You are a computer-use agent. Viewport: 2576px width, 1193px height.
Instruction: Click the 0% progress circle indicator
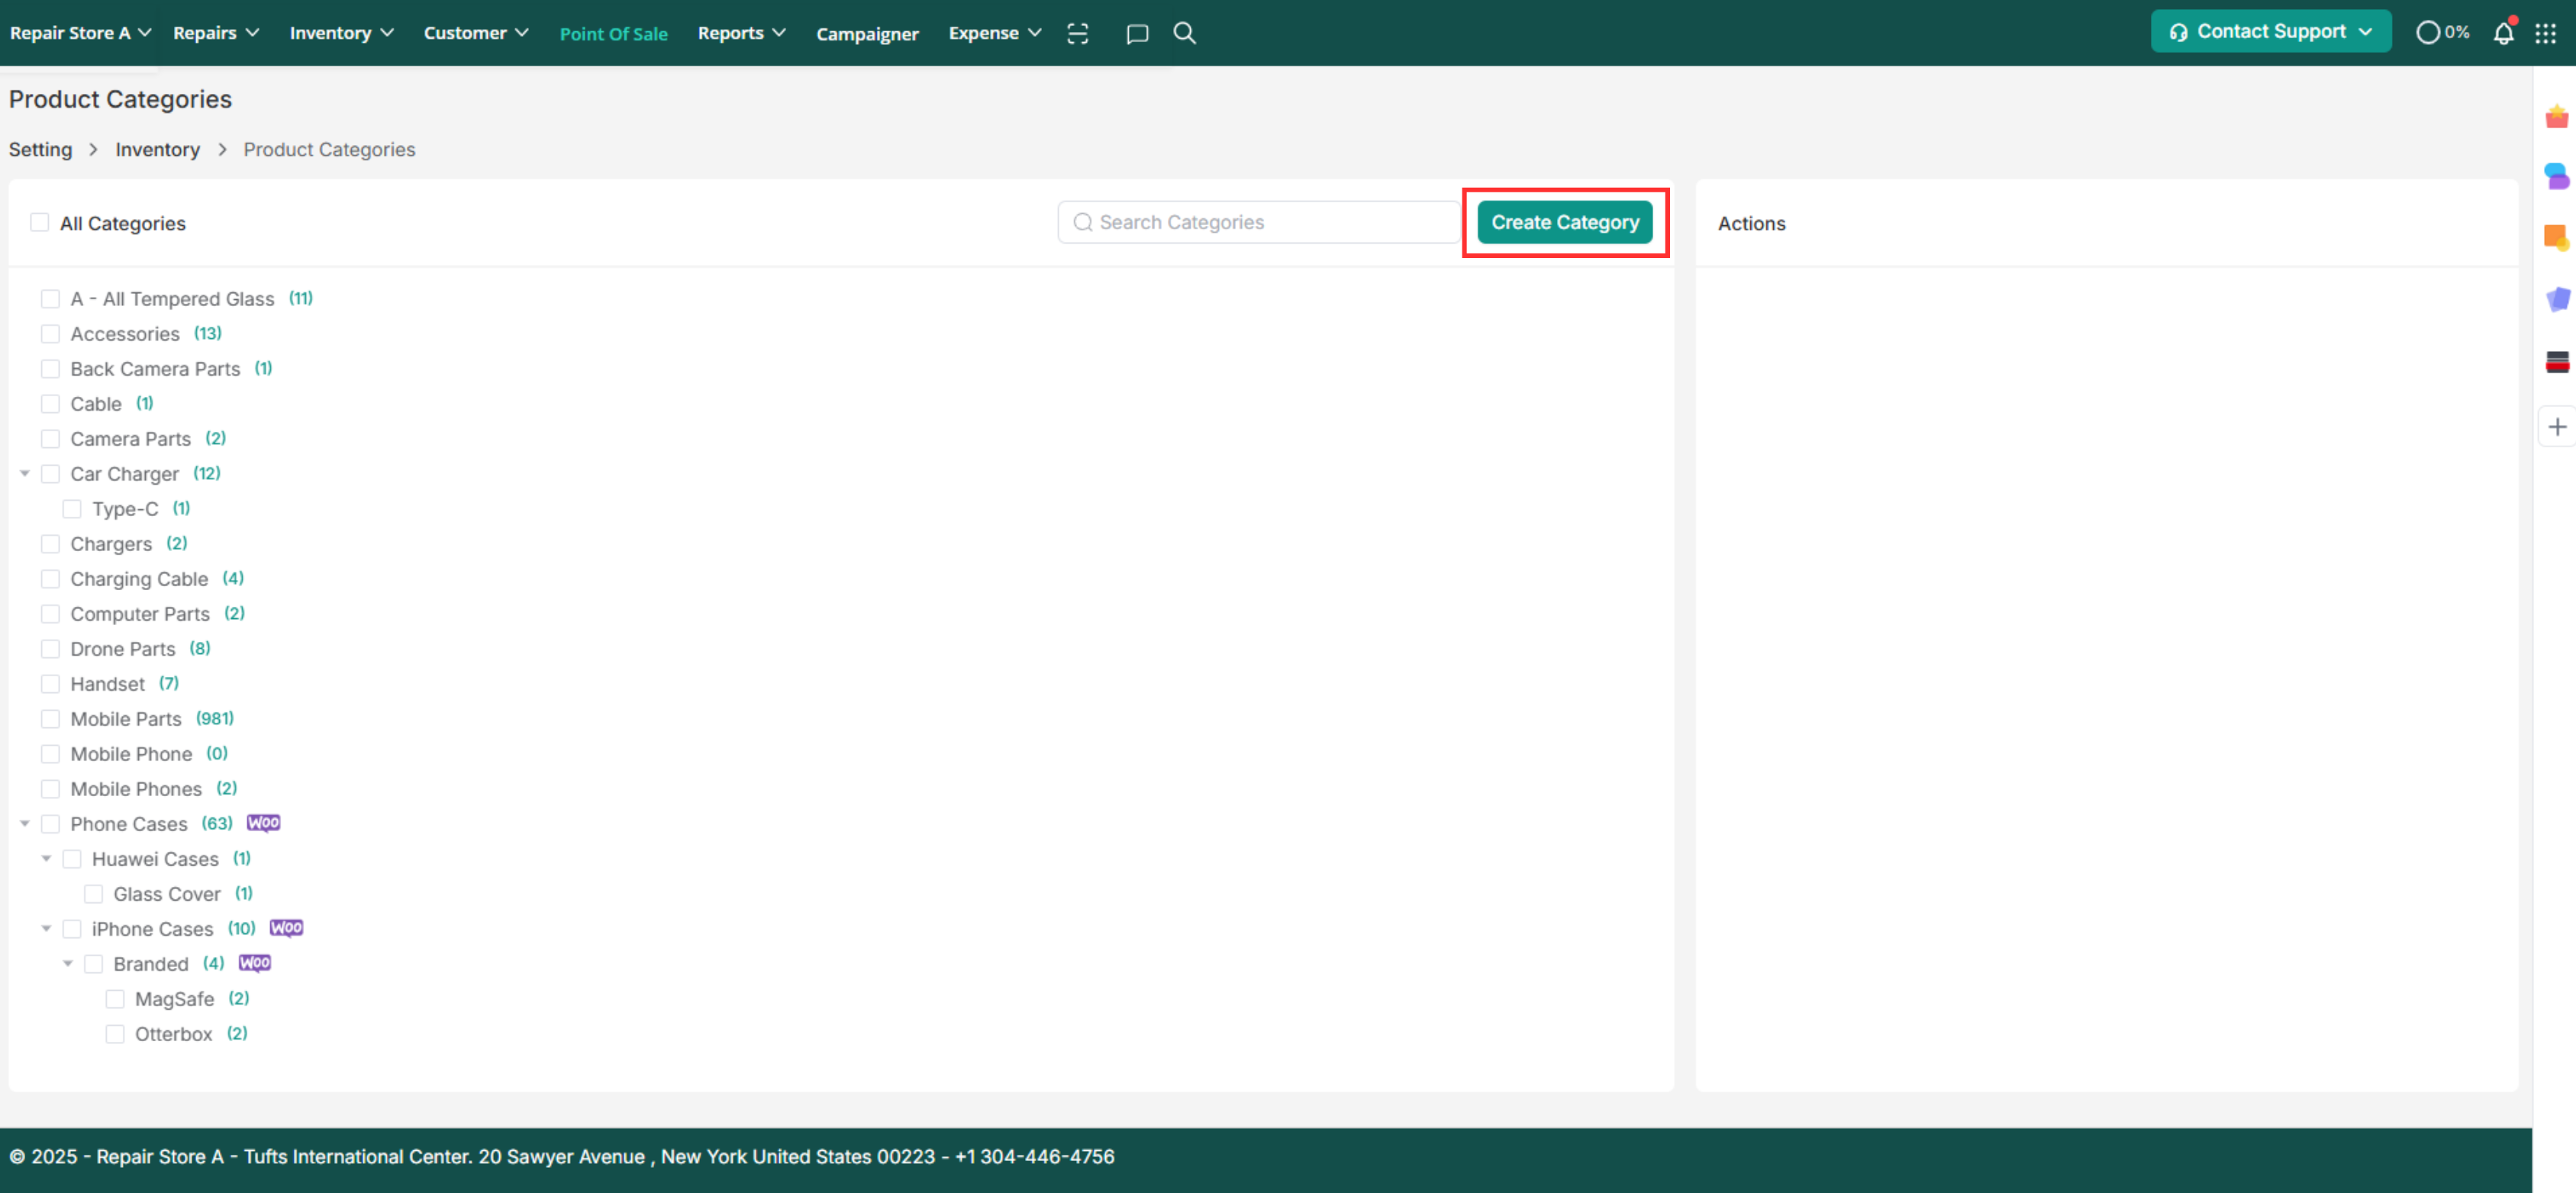click(2442, 33)
